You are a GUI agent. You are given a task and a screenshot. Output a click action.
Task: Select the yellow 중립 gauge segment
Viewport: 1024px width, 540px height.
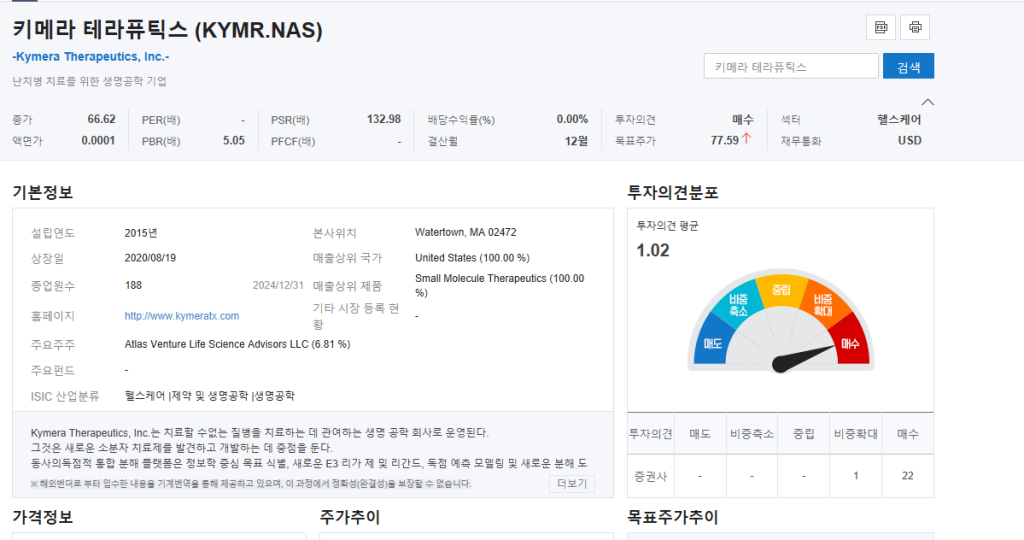coord(780,289)
